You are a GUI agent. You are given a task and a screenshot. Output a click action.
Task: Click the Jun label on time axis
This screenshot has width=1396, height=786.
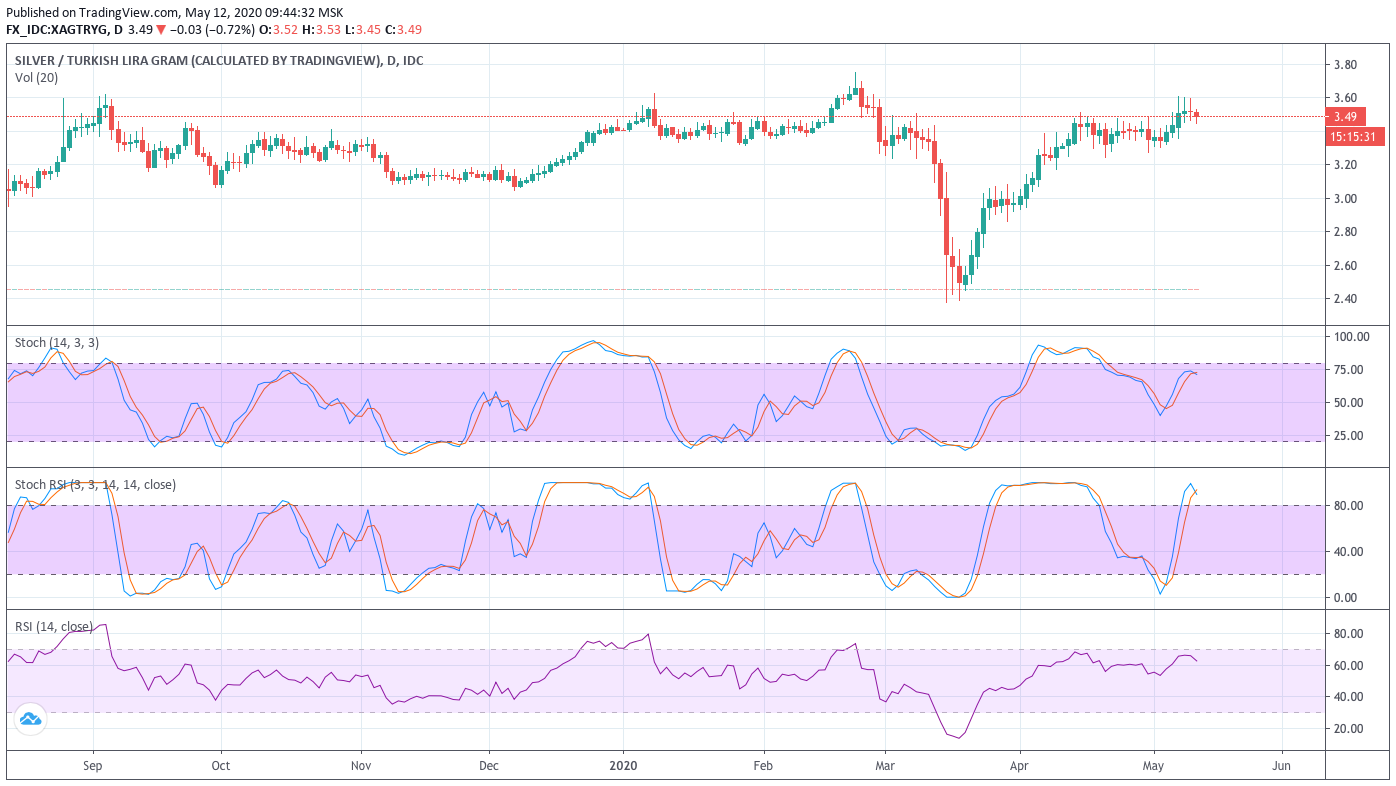coord(1282,766)
